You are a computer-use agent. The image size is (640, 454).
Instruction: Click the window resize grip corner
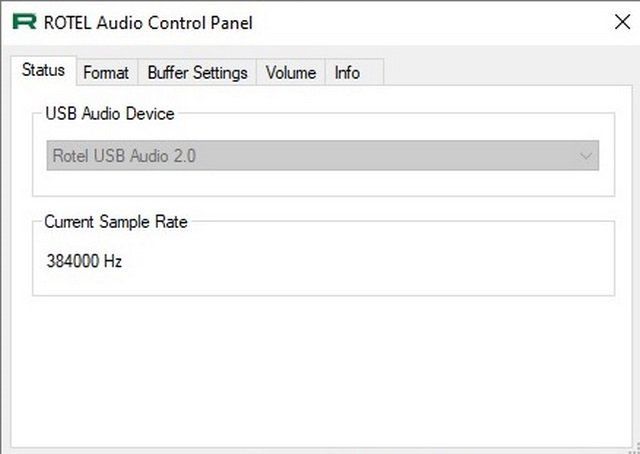[636, 449]
